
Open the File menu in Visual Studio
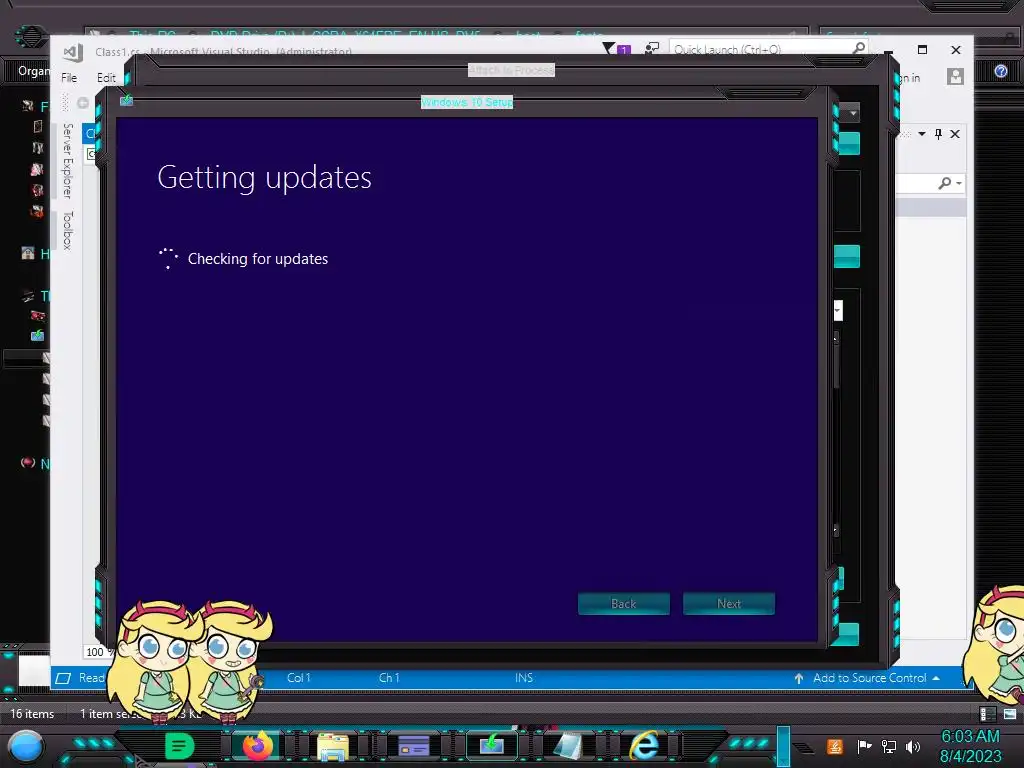coord(69,78)
